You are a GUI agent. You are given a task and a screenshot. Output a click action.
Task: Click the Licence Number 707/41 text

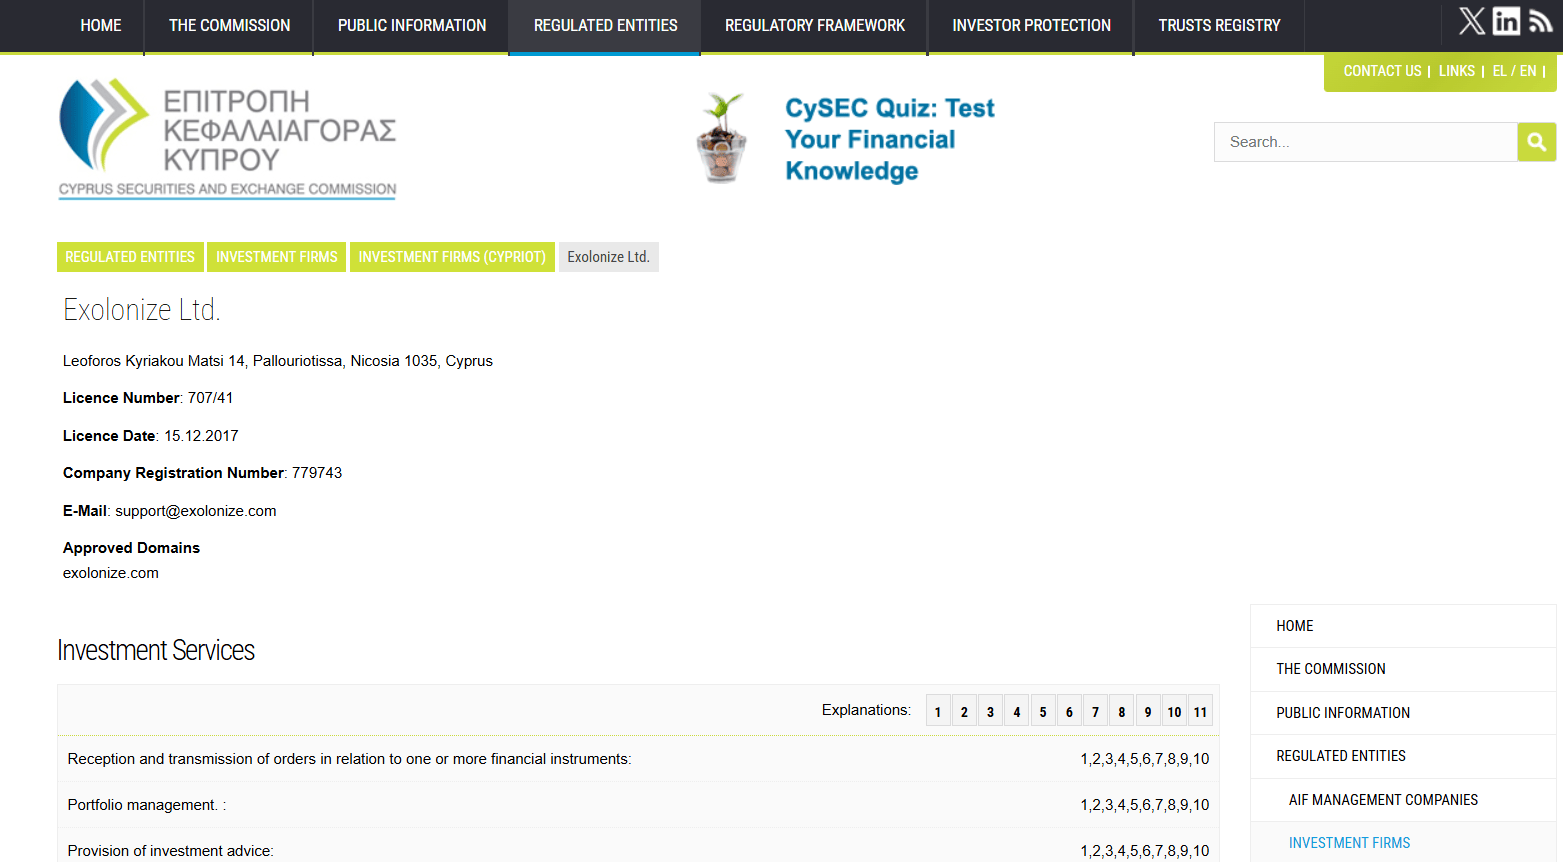pyautogui.click(x=148, y=398)
